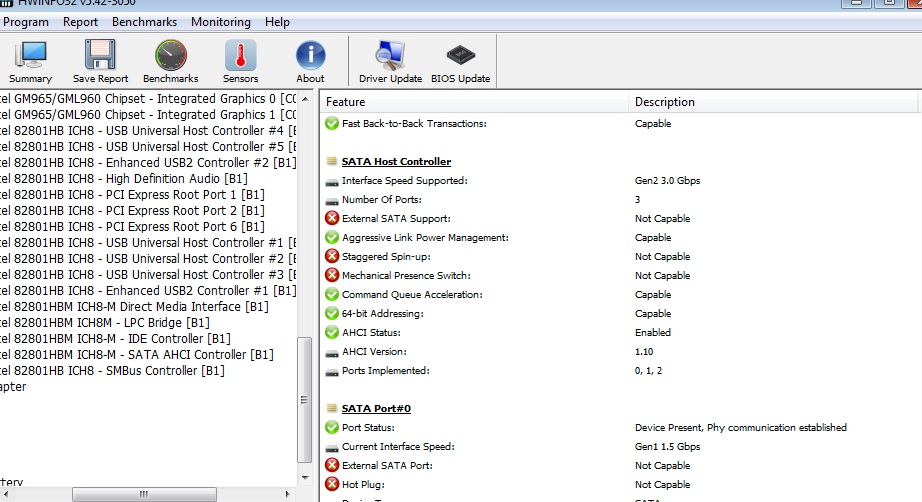Click section icon beside SATA Port#0
The image size is (922, 502).
[332, 408]
